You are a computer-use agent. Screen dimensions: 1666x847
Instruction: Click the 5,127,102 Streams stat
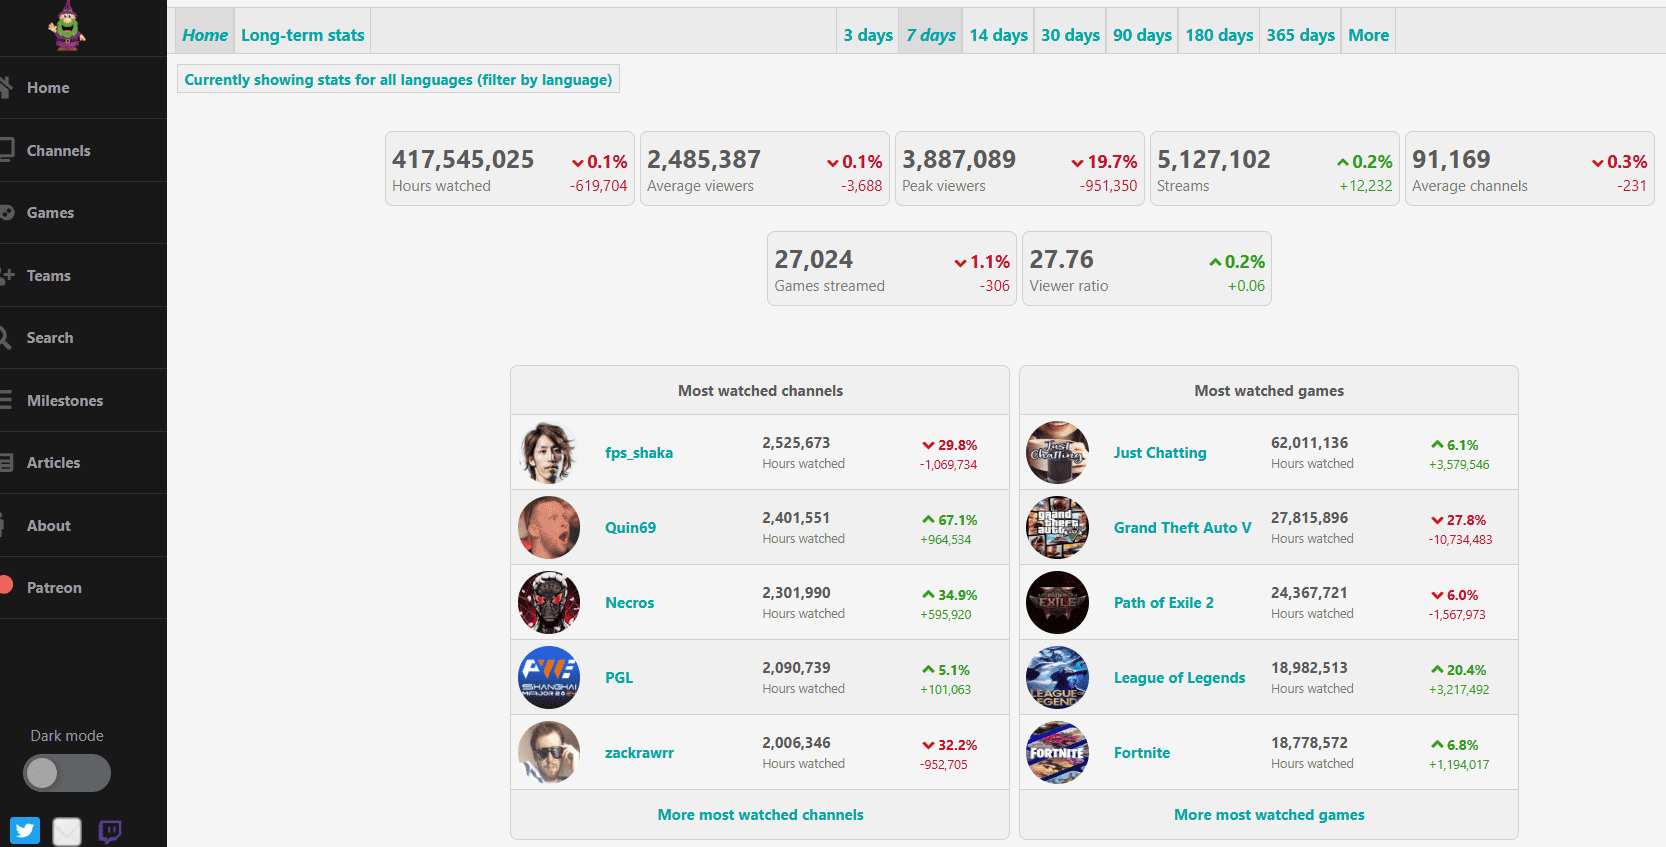(1275, 169)
